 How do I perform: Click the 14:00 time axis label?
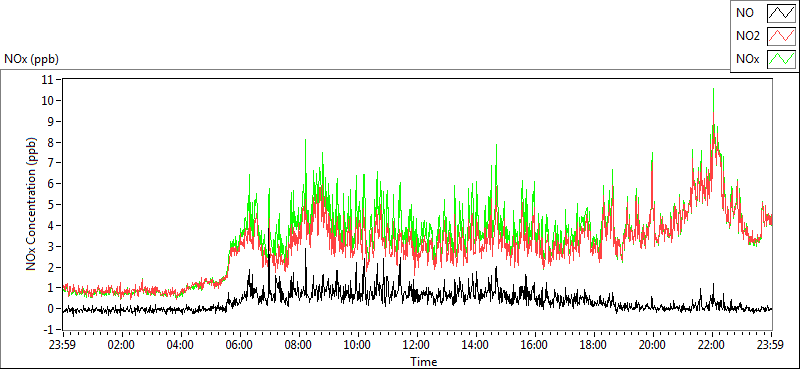476,345
